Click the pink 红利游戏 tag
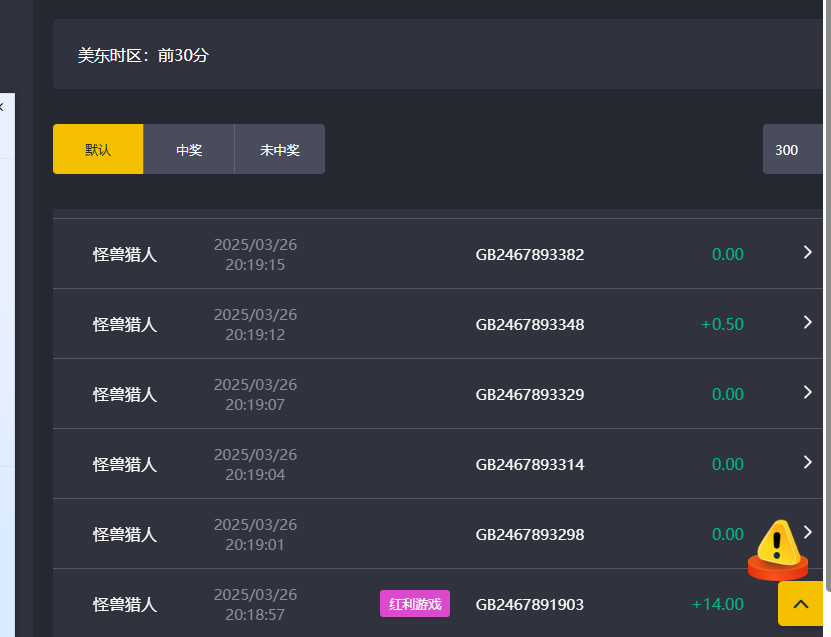This screenshot has height=637, width=831. pyautogui.click(x=414, y=604)
